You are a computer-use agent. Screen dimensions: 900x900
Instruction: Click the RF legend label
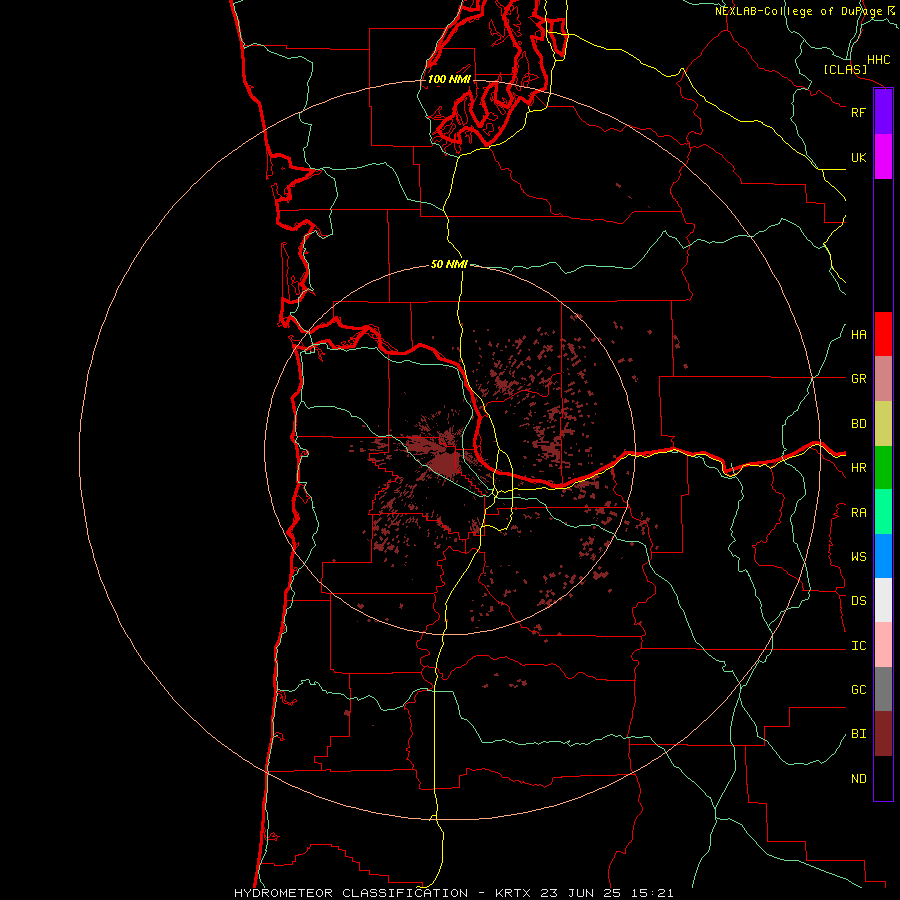(859, 112)
